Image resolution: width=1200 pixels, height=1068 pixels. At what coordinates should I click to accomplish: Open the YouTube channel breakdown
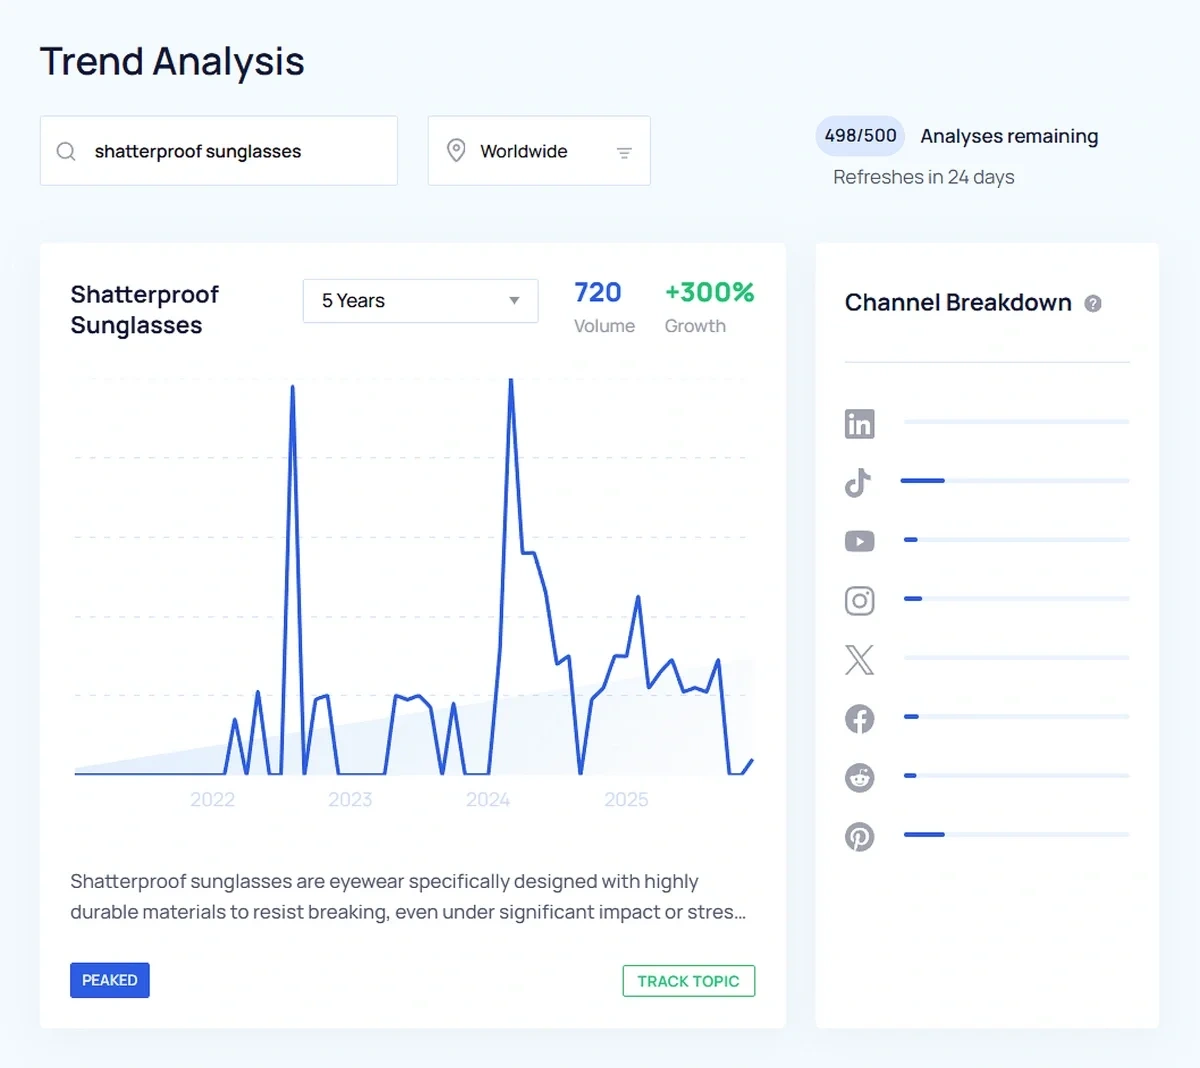point(859,541)
